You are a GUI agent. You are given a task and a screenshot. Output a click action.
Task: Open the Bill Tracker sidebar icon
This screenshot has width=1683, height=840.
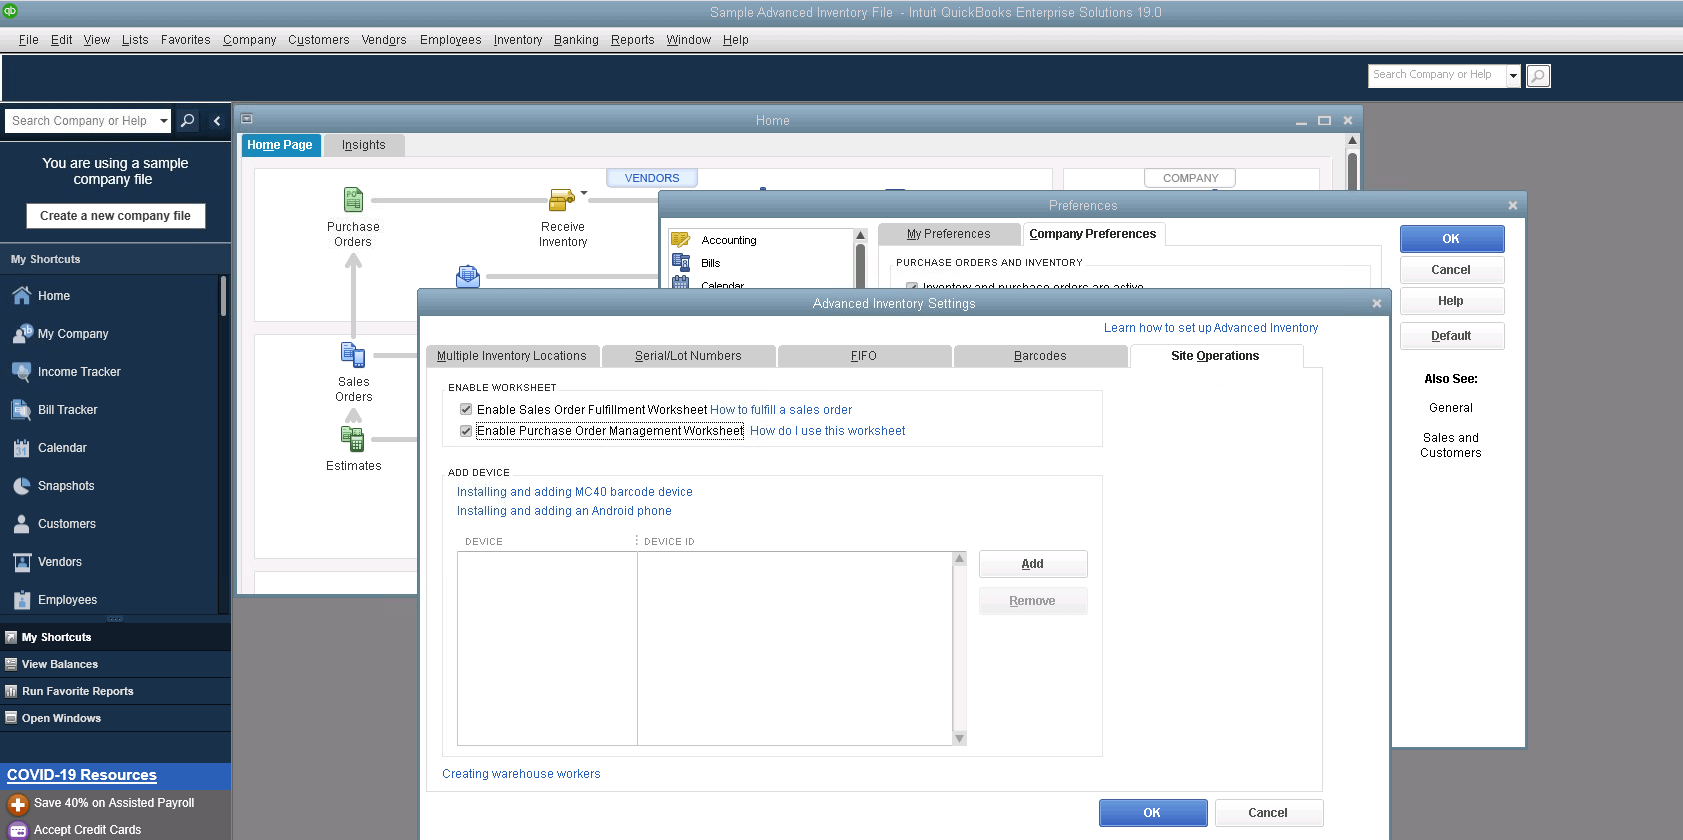tap(21, 410)
